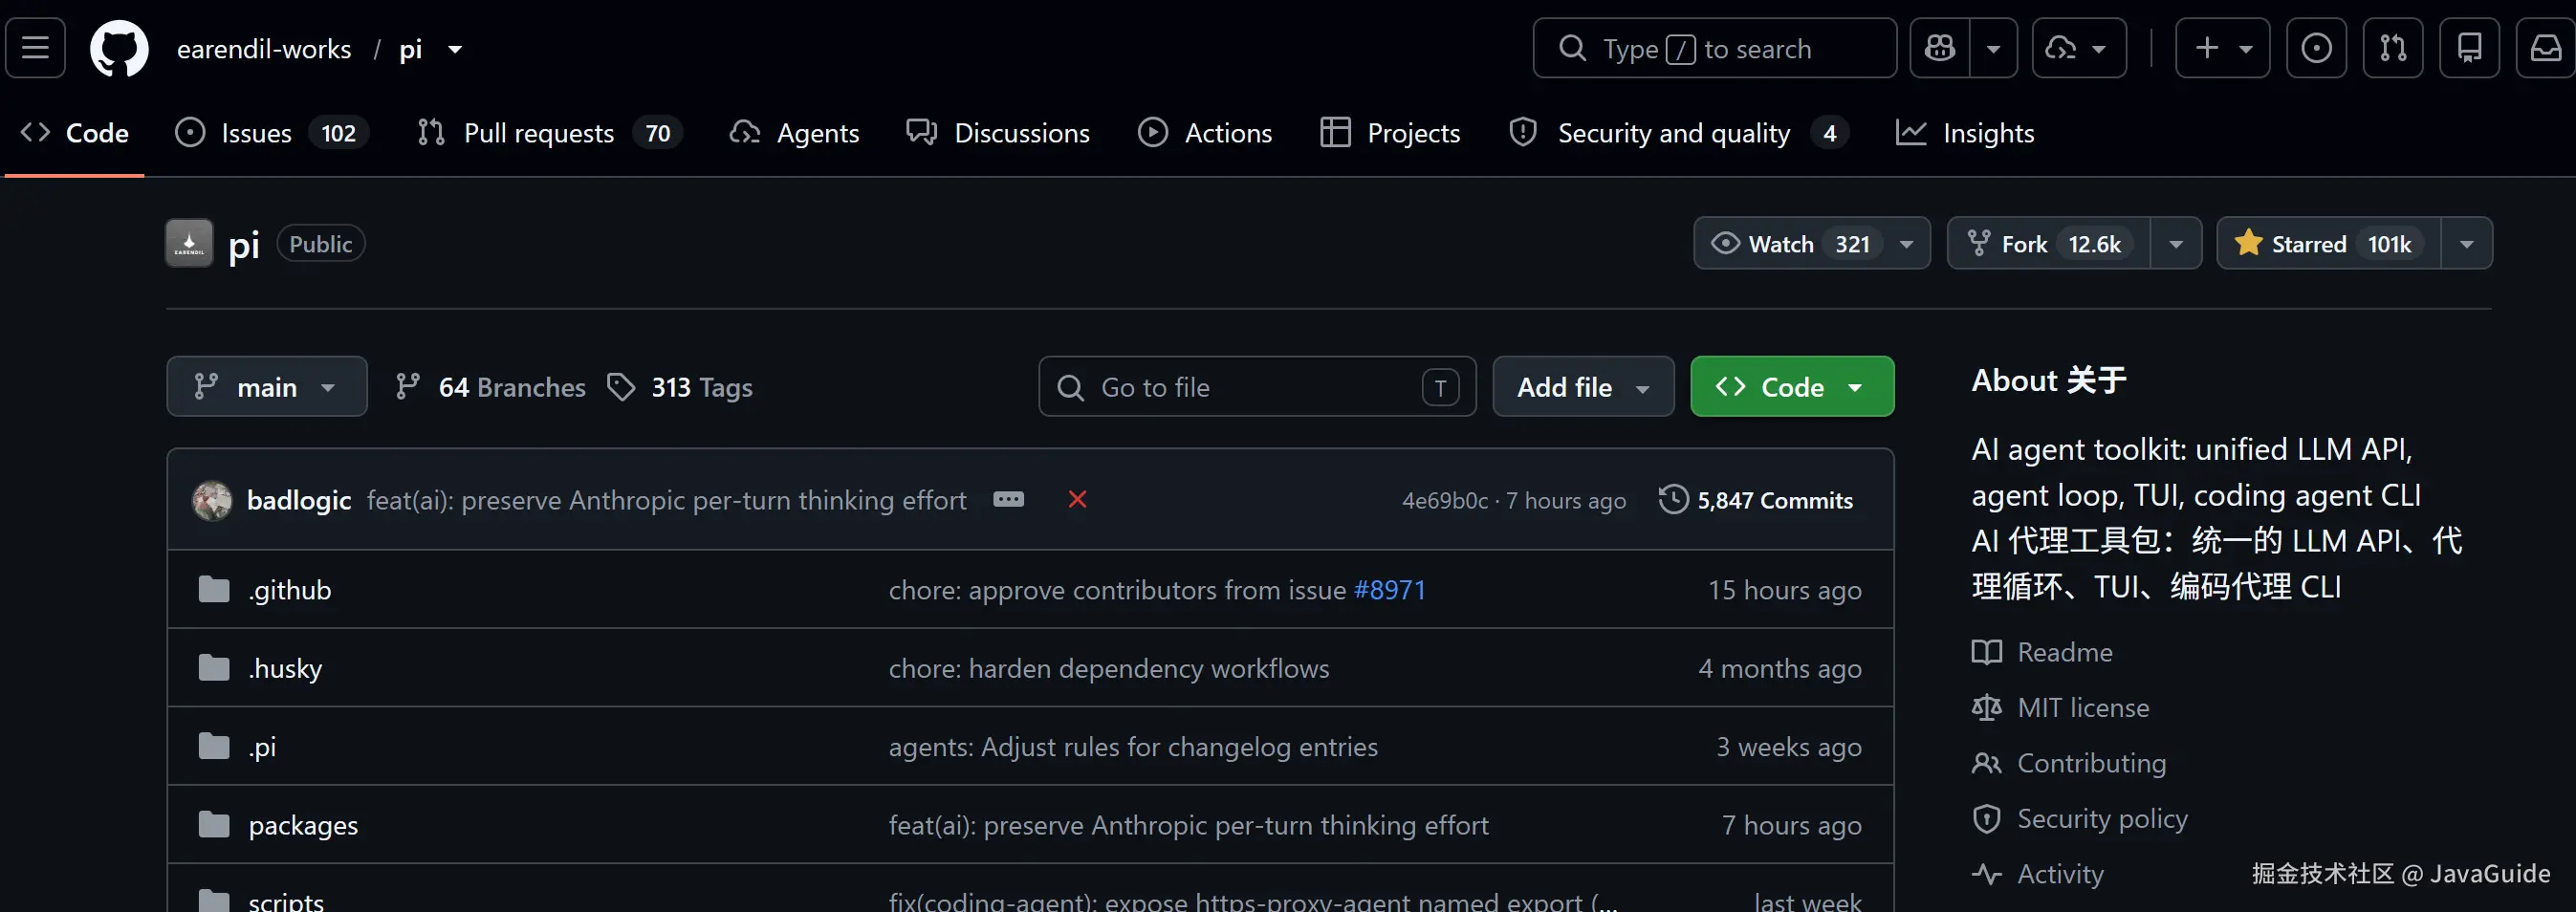Viewport: 2576px width, 912px height.
Task: Click the pi repository avatar image
Action: click(x=189, y=243)
